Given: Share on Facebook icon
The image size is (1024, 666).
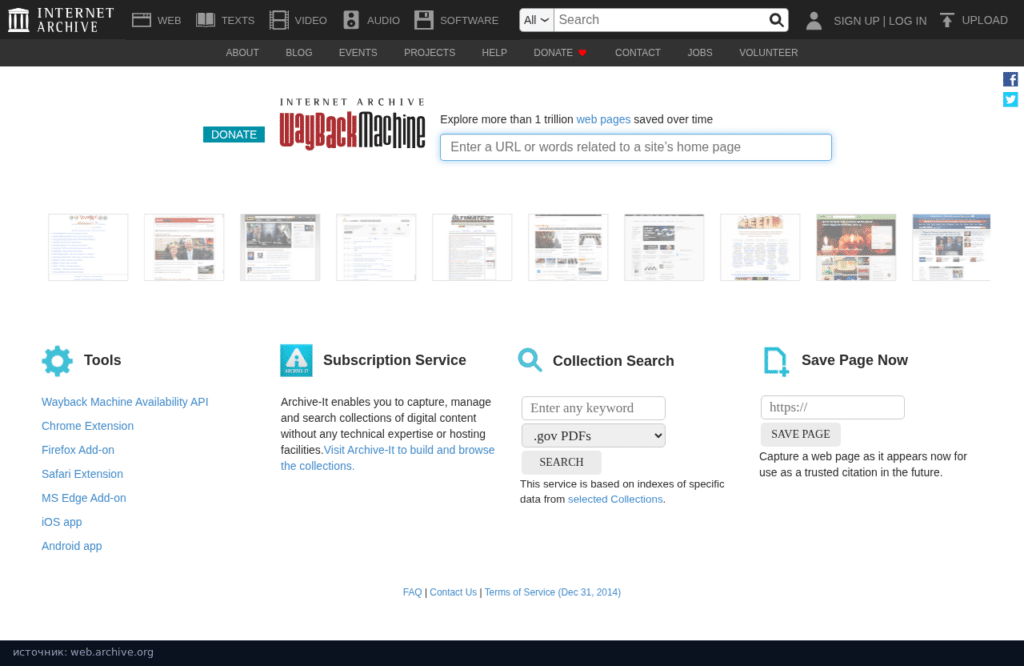Looking at the screenshot, I should (1010, 80).
